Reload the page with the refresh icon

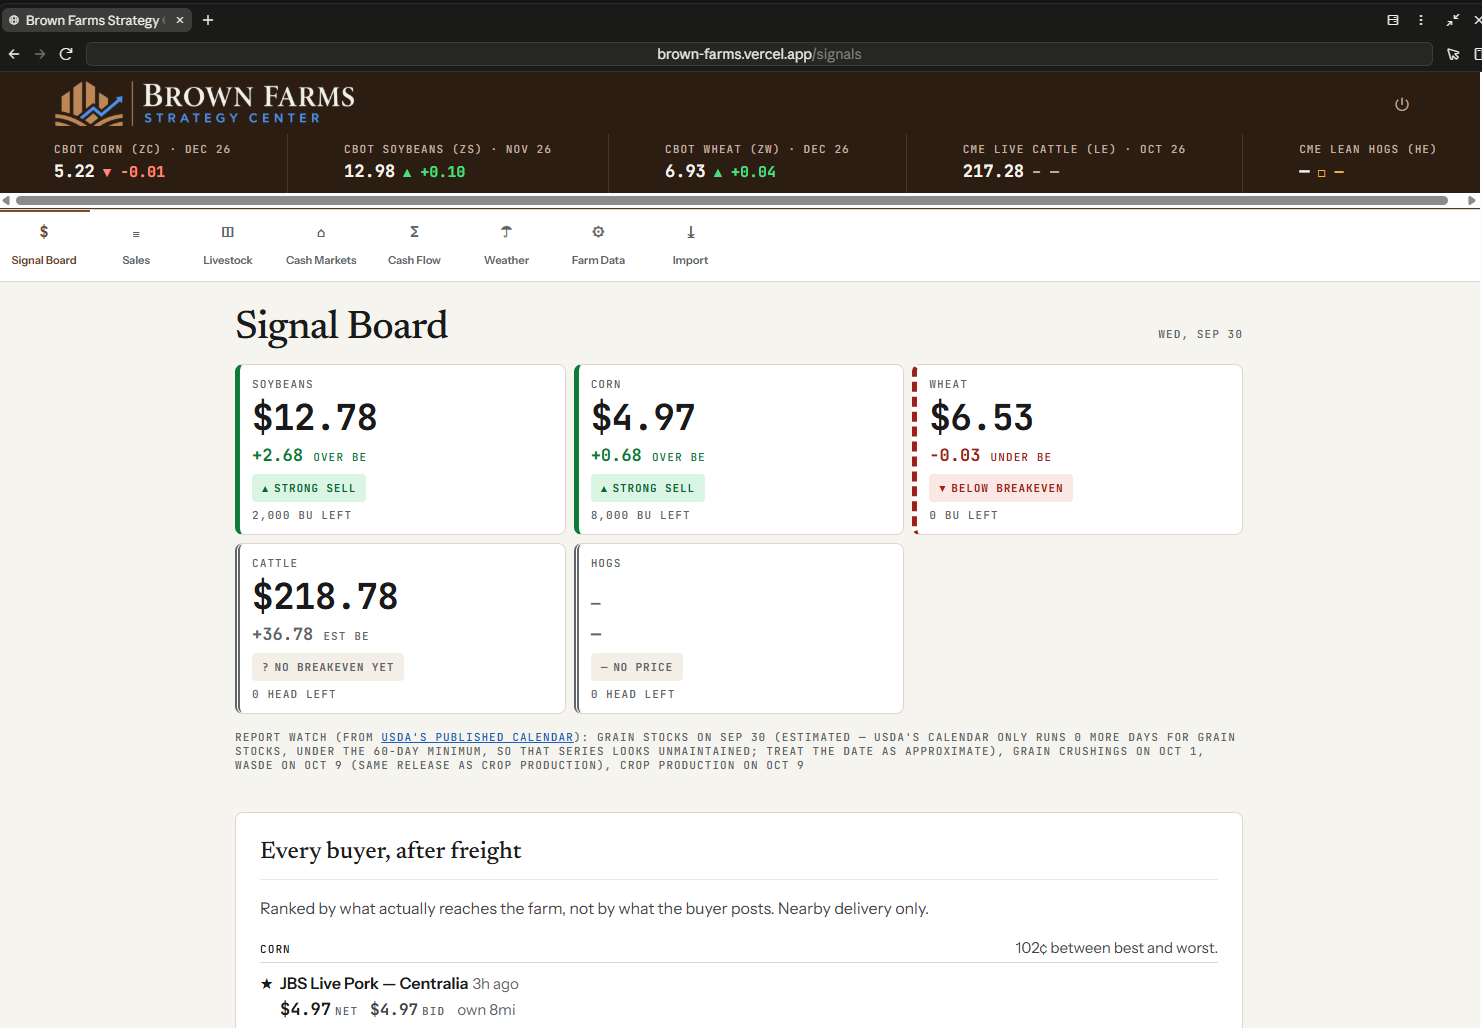point(66,54)
